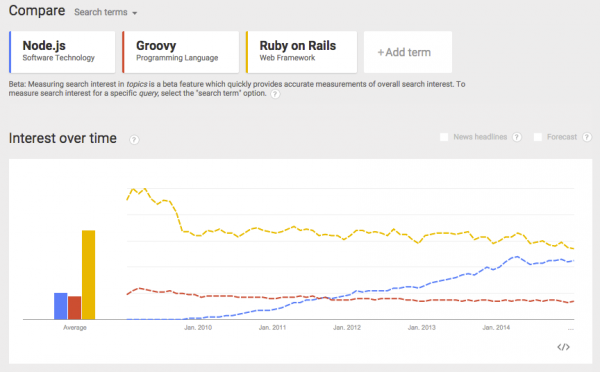Open the Search terms dropdown

pyautogui.click(x=106, y=12)
